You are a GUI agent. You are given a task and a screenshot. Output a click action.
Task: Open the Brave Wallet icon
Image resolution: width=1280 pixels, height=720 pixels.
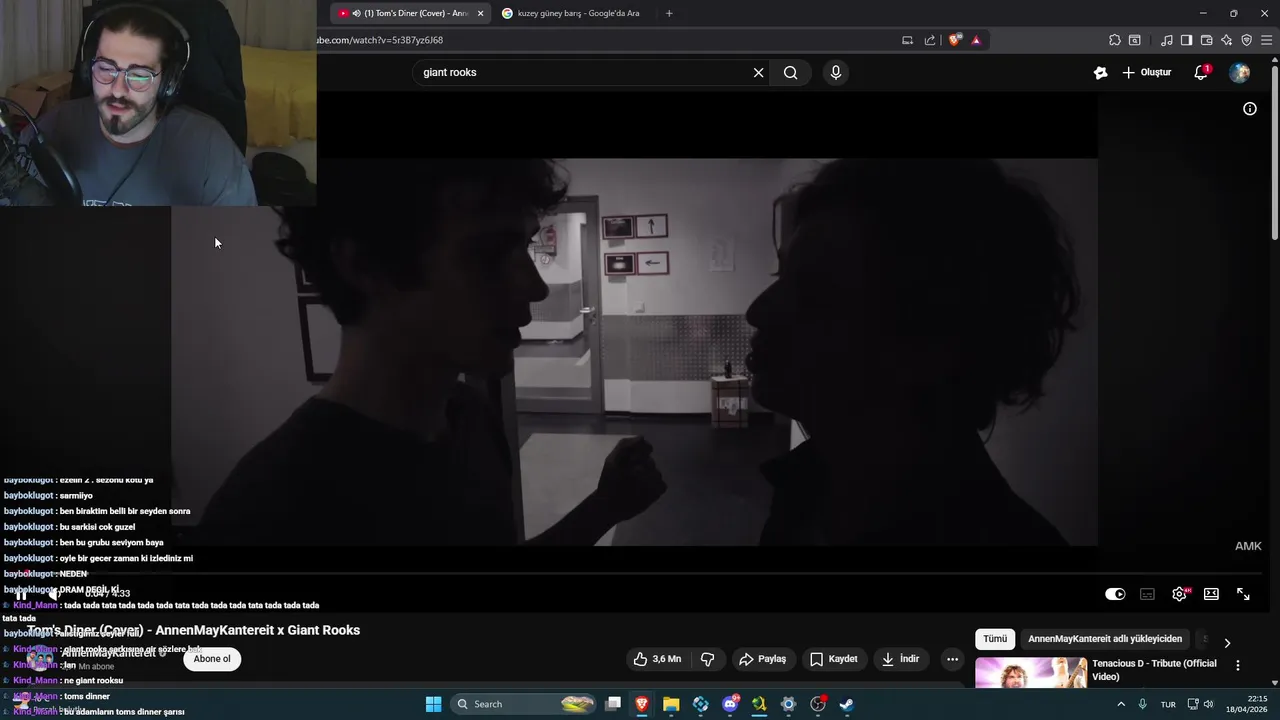tap(1206, 40)
